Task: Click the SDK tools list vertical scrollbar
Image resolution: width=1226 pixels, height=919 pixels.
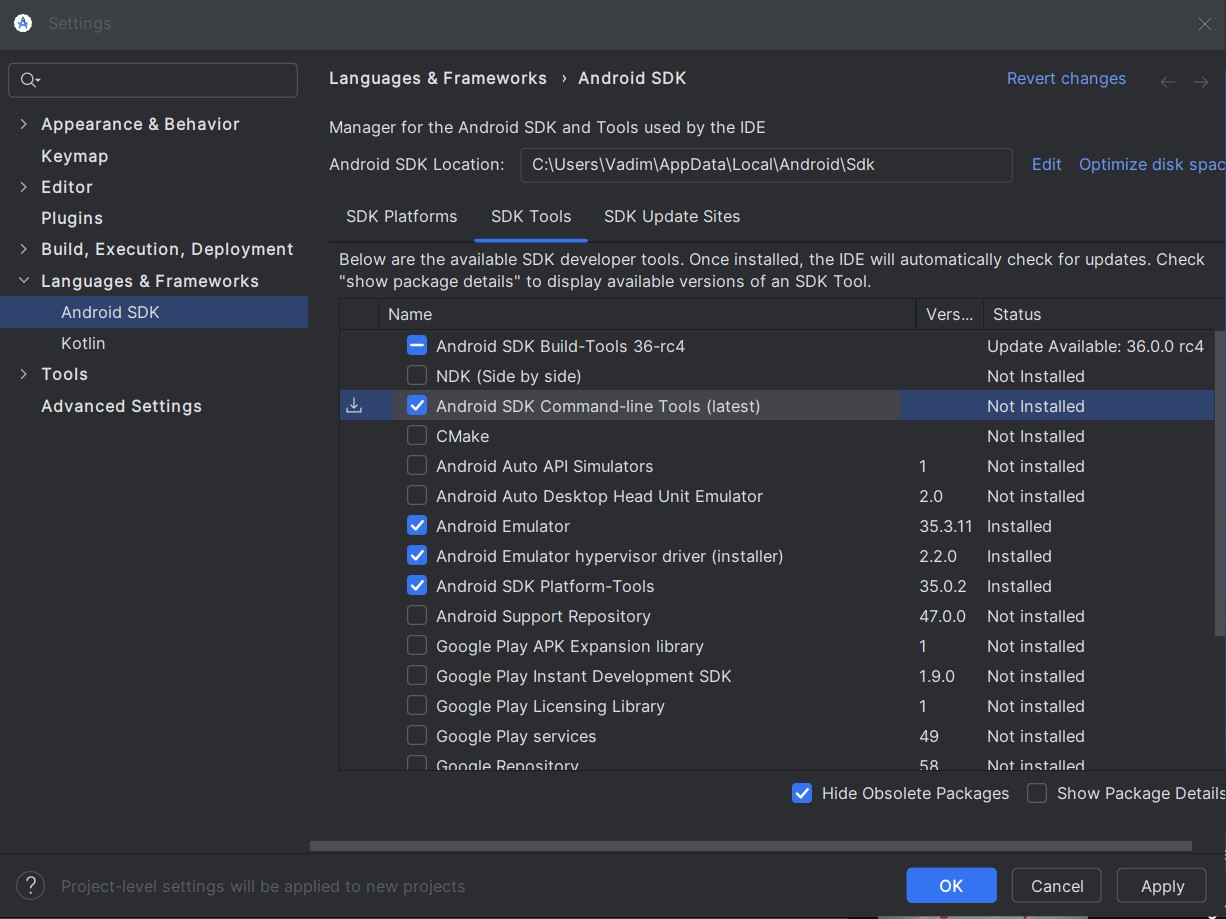Action: coord(1219,483)
